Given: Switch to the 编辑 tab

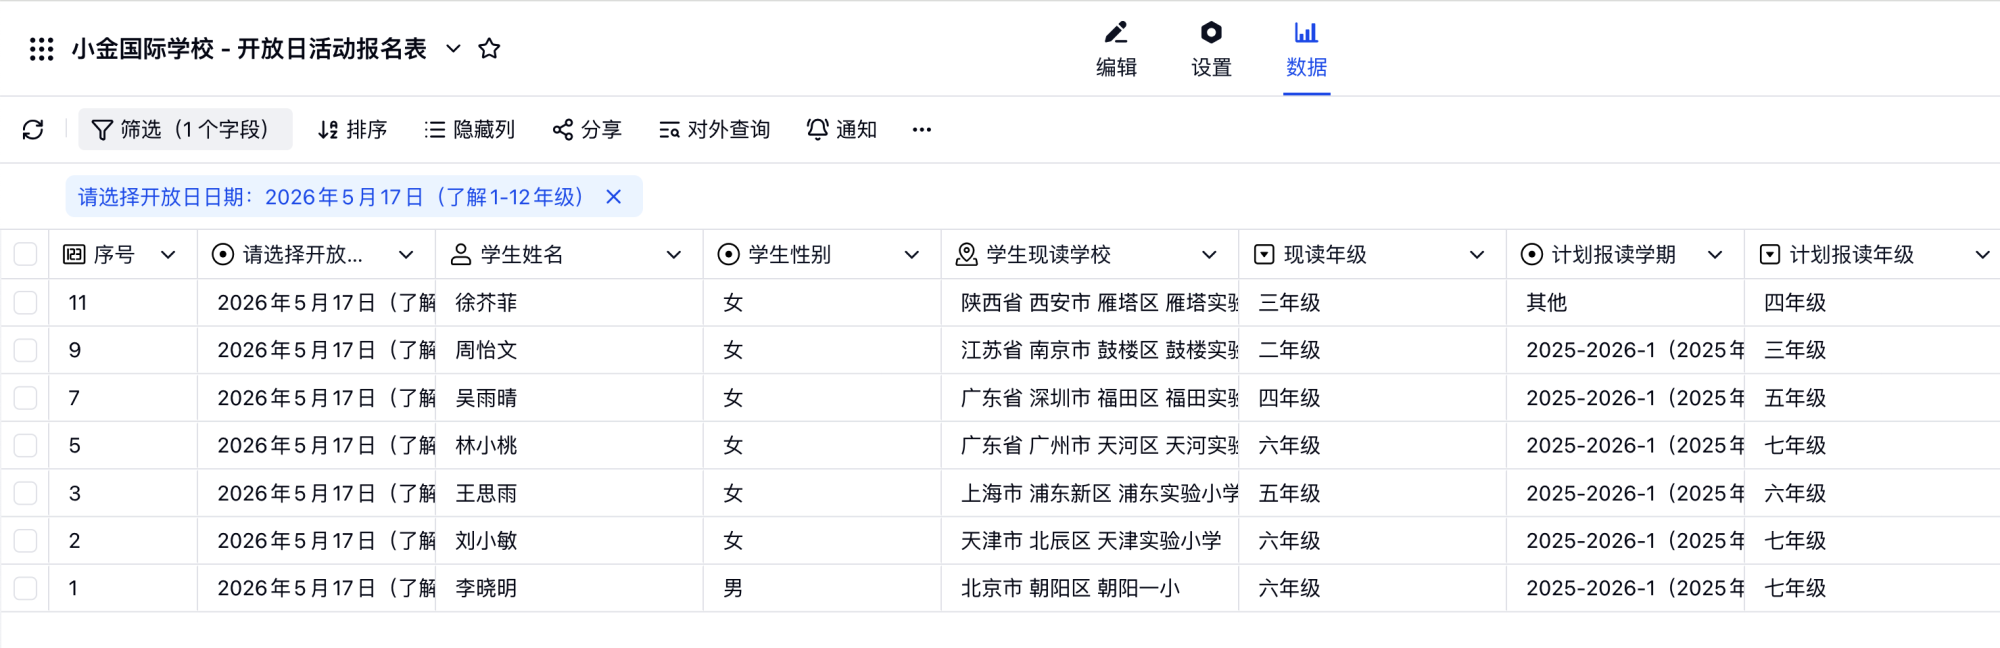Looking at the screenshot, I should tap(1116, 49).
